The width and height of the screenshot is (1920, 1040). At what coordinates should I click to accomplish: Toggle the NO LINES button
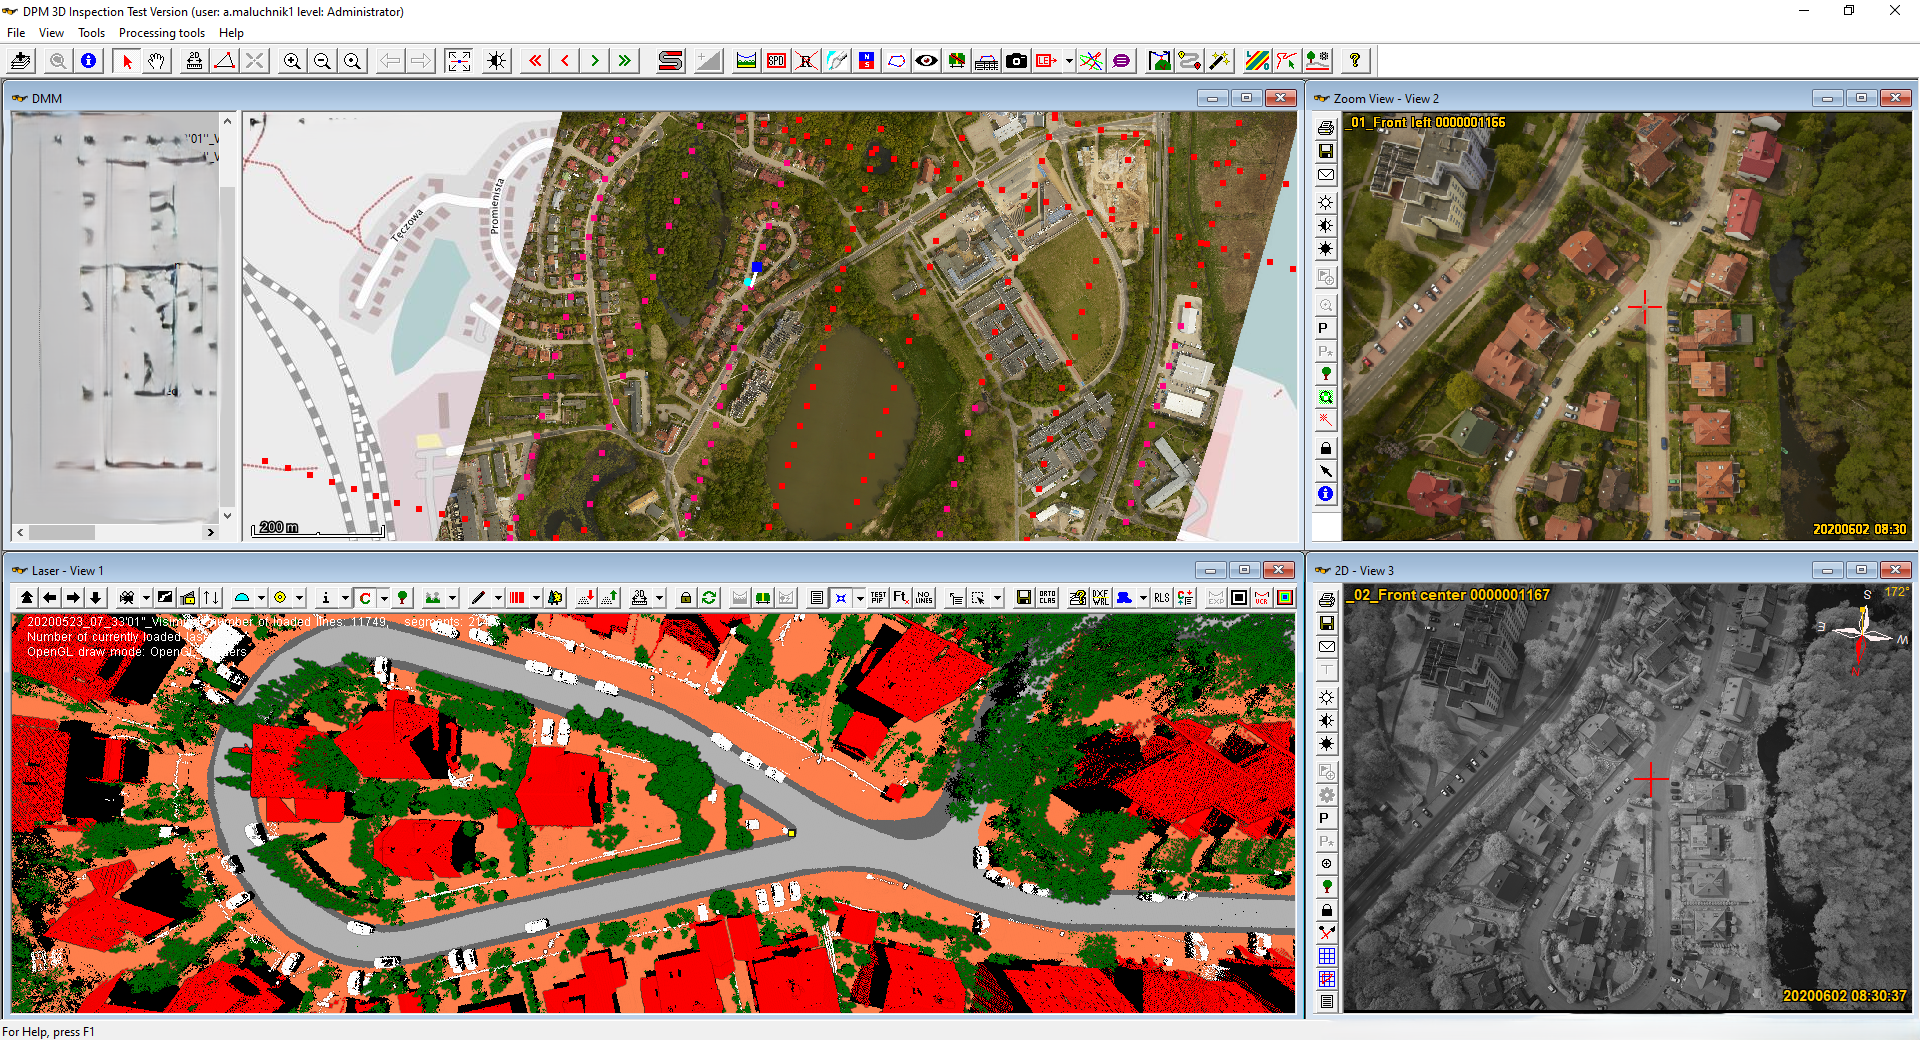coord(924,598)
